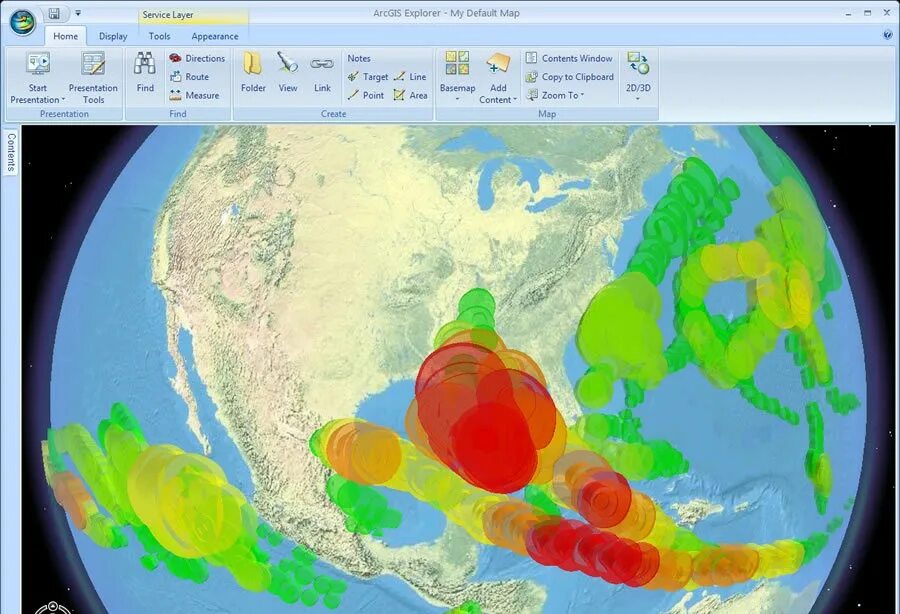Click the Basemap gallery icon
Viewport: 900px width, 614px height.
click(457, 63)
